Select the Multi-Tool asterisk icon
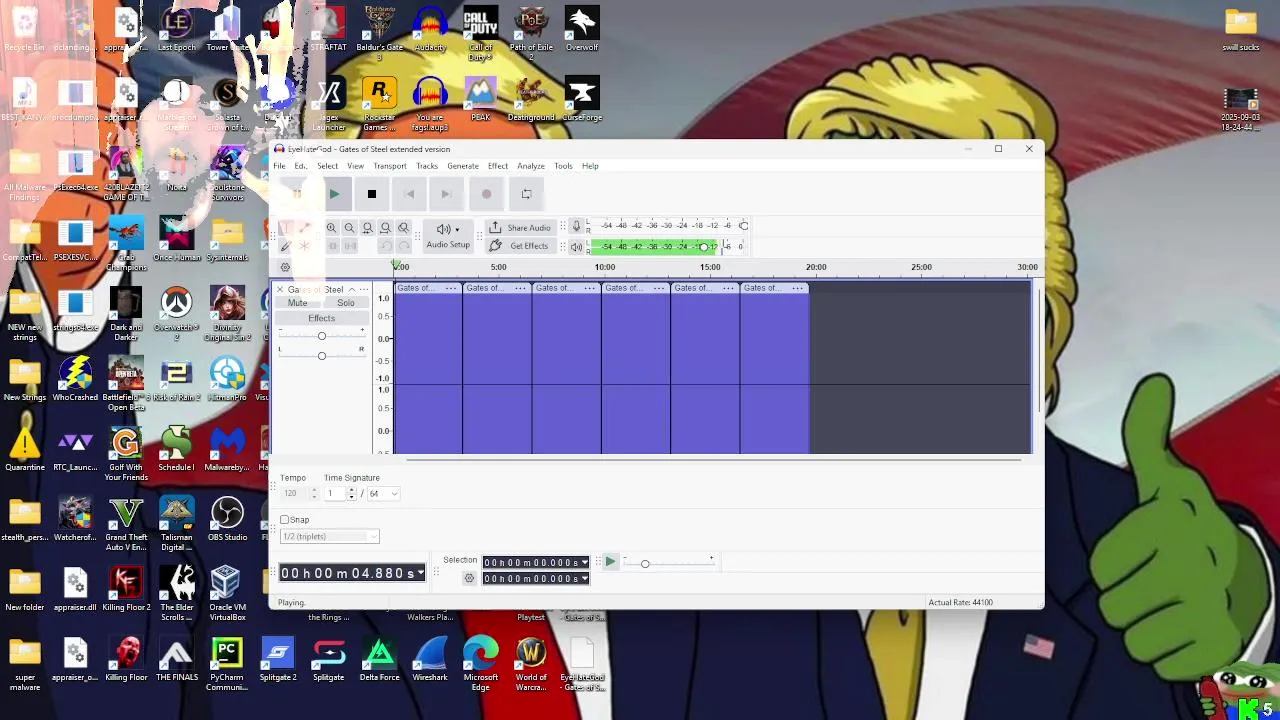Image resolution: width=1280 pixels, height=720 pixels. (x=304, y=246)
